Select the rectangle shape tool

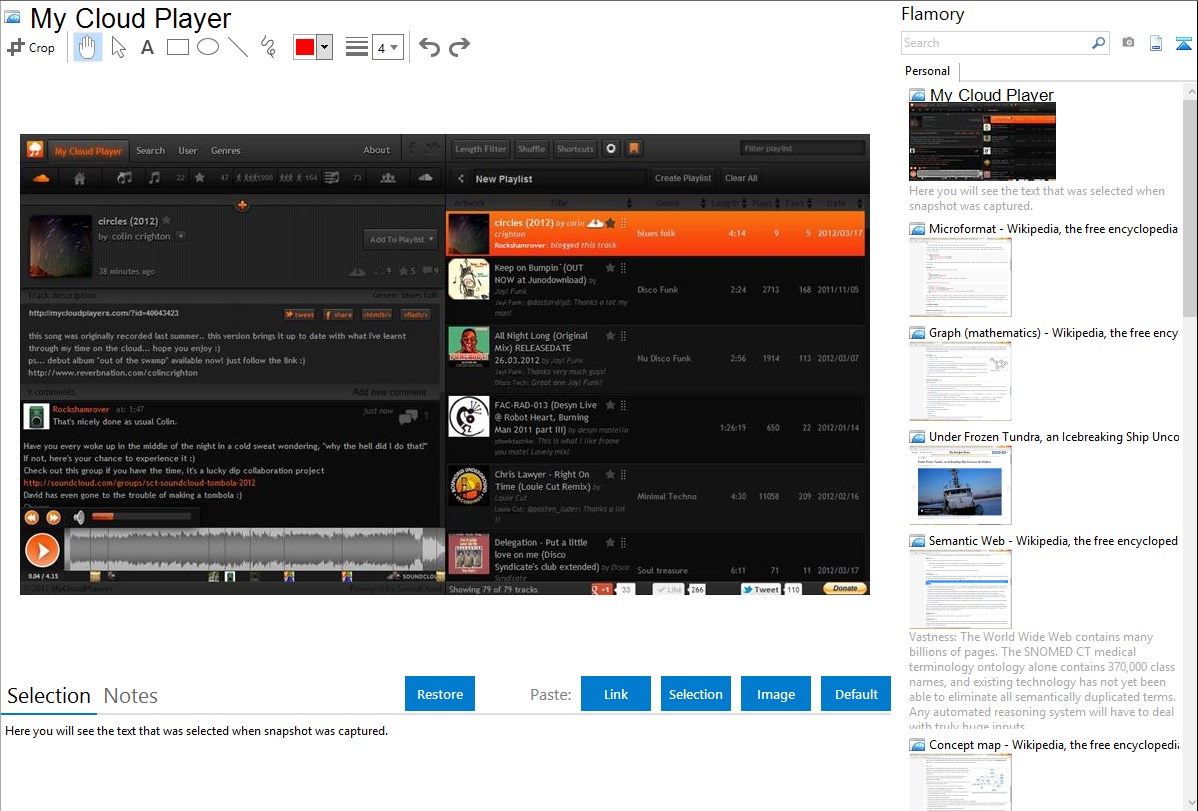[x=177, y=47]
